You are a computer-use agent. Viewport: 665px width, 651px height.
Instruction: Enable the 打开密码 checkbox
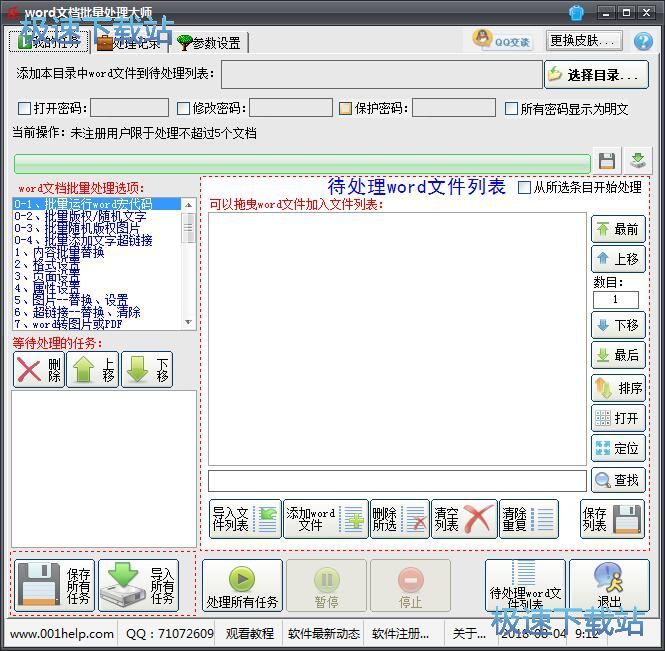[x=24, y=109]
